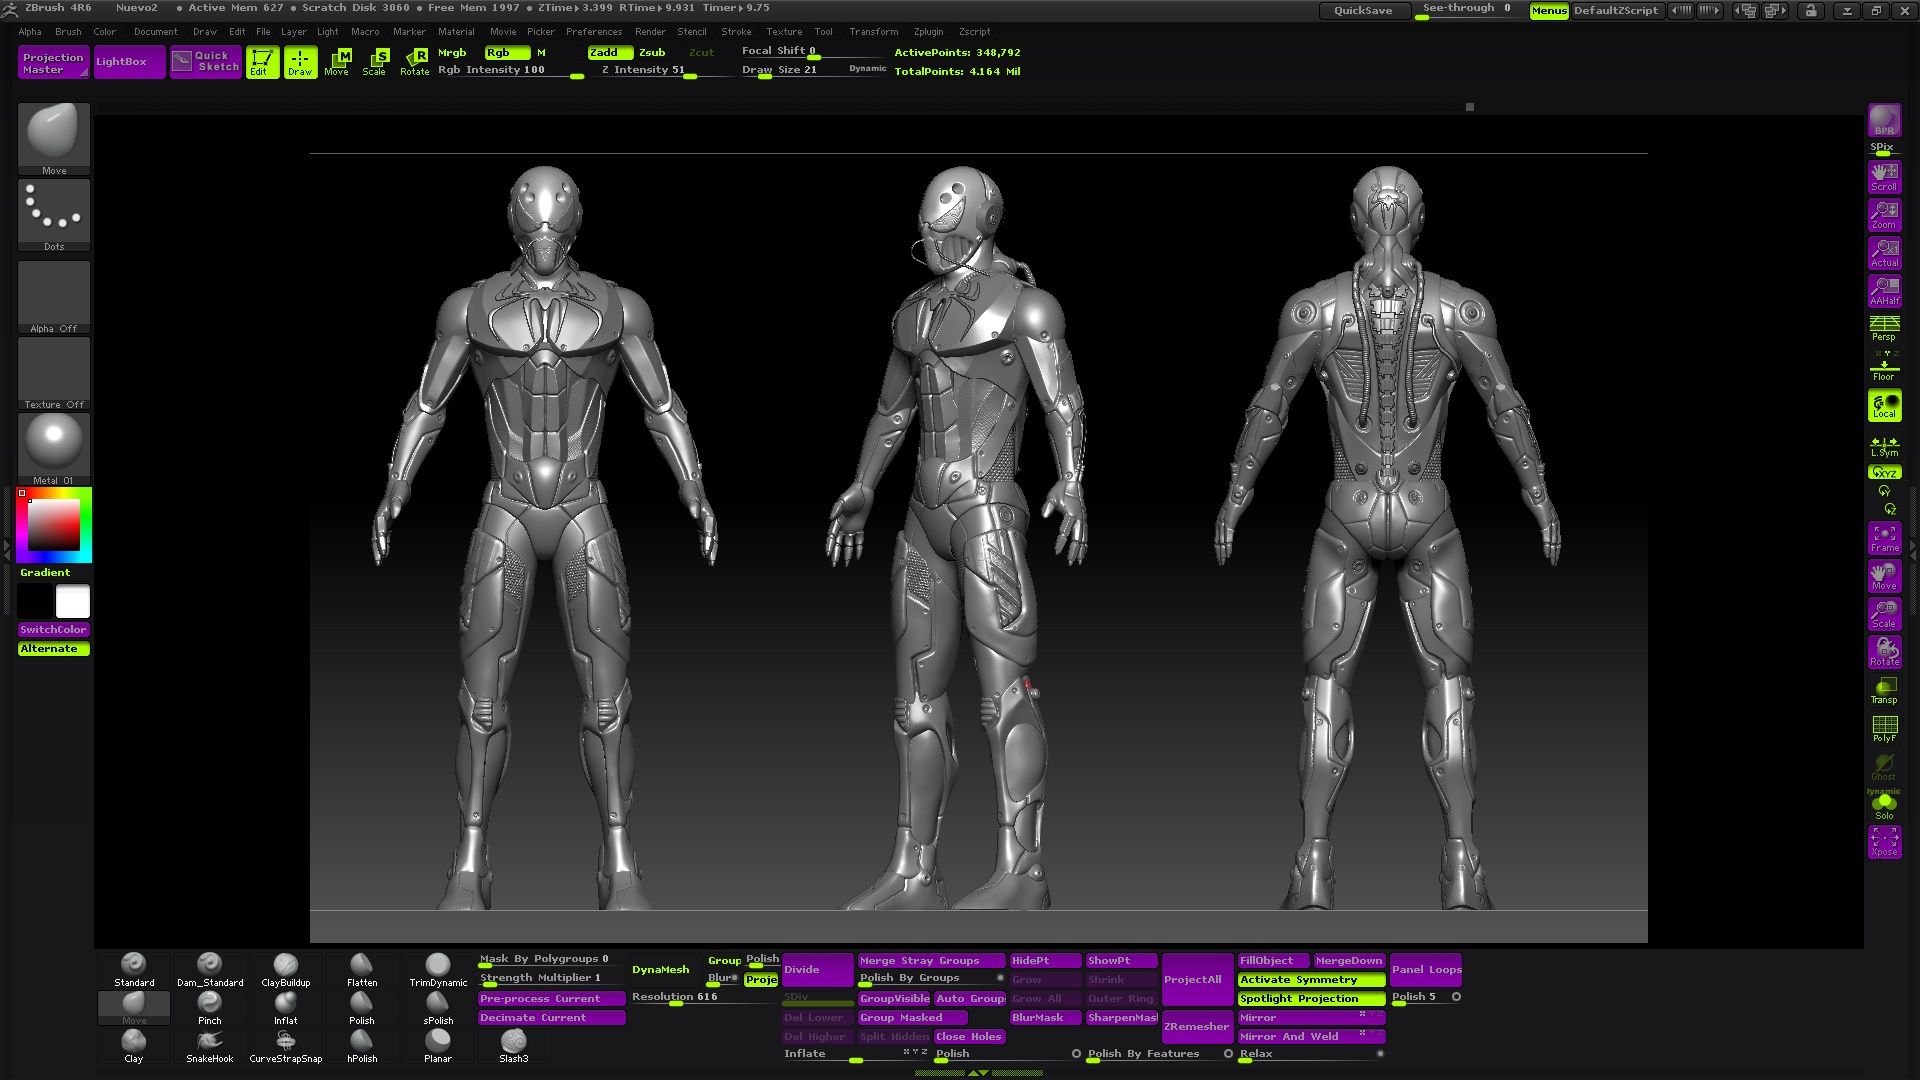
Task: Enable Quick Sketch mode
Action: (x=205, y=63)
